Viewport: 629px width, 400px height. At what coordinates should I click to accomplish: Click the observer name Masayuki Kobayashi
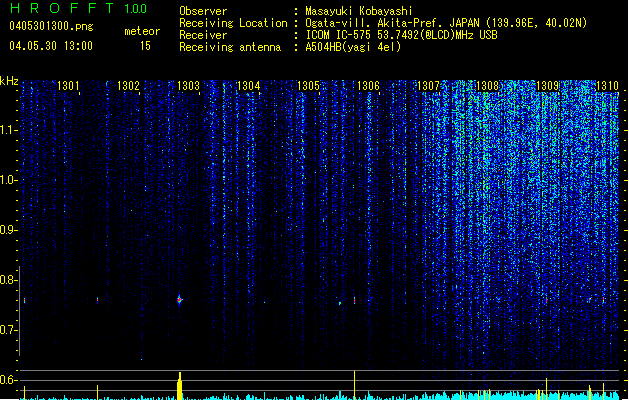(359, 11)
